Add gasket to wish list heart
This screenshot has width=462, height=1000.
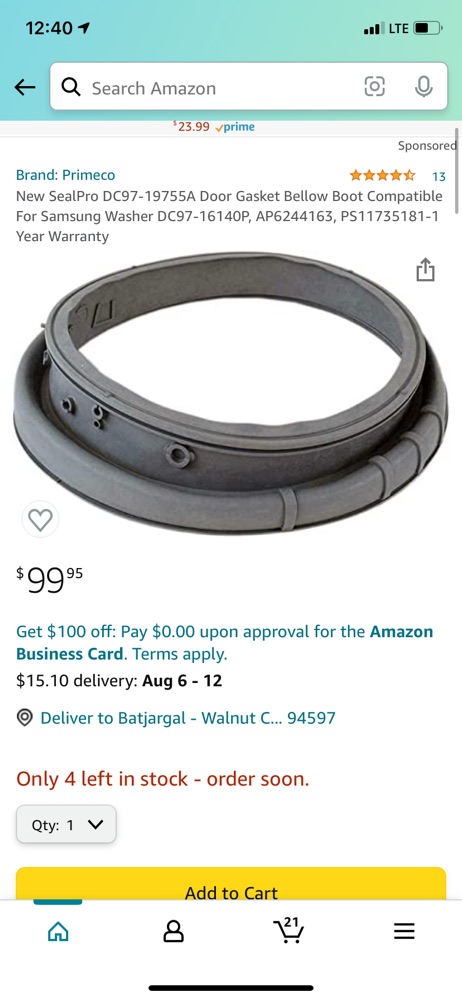click(x=41, y=520)
